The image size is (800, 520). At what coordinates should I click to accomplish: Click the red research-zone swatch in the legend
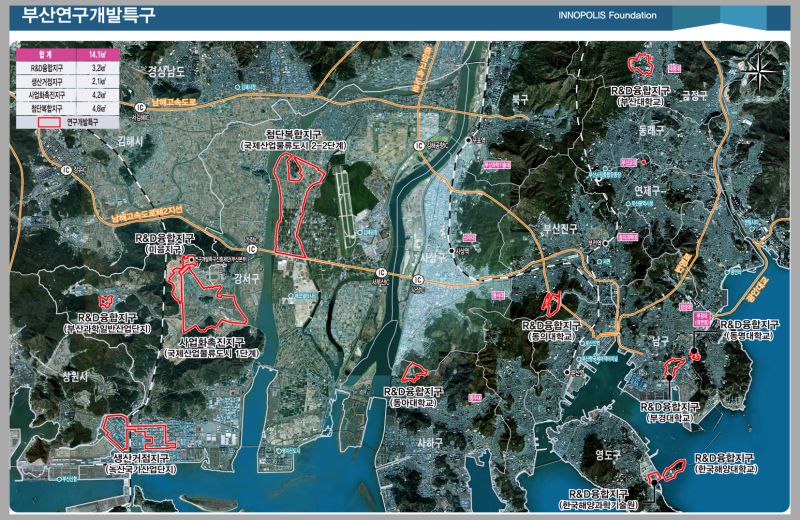[49, 122]
